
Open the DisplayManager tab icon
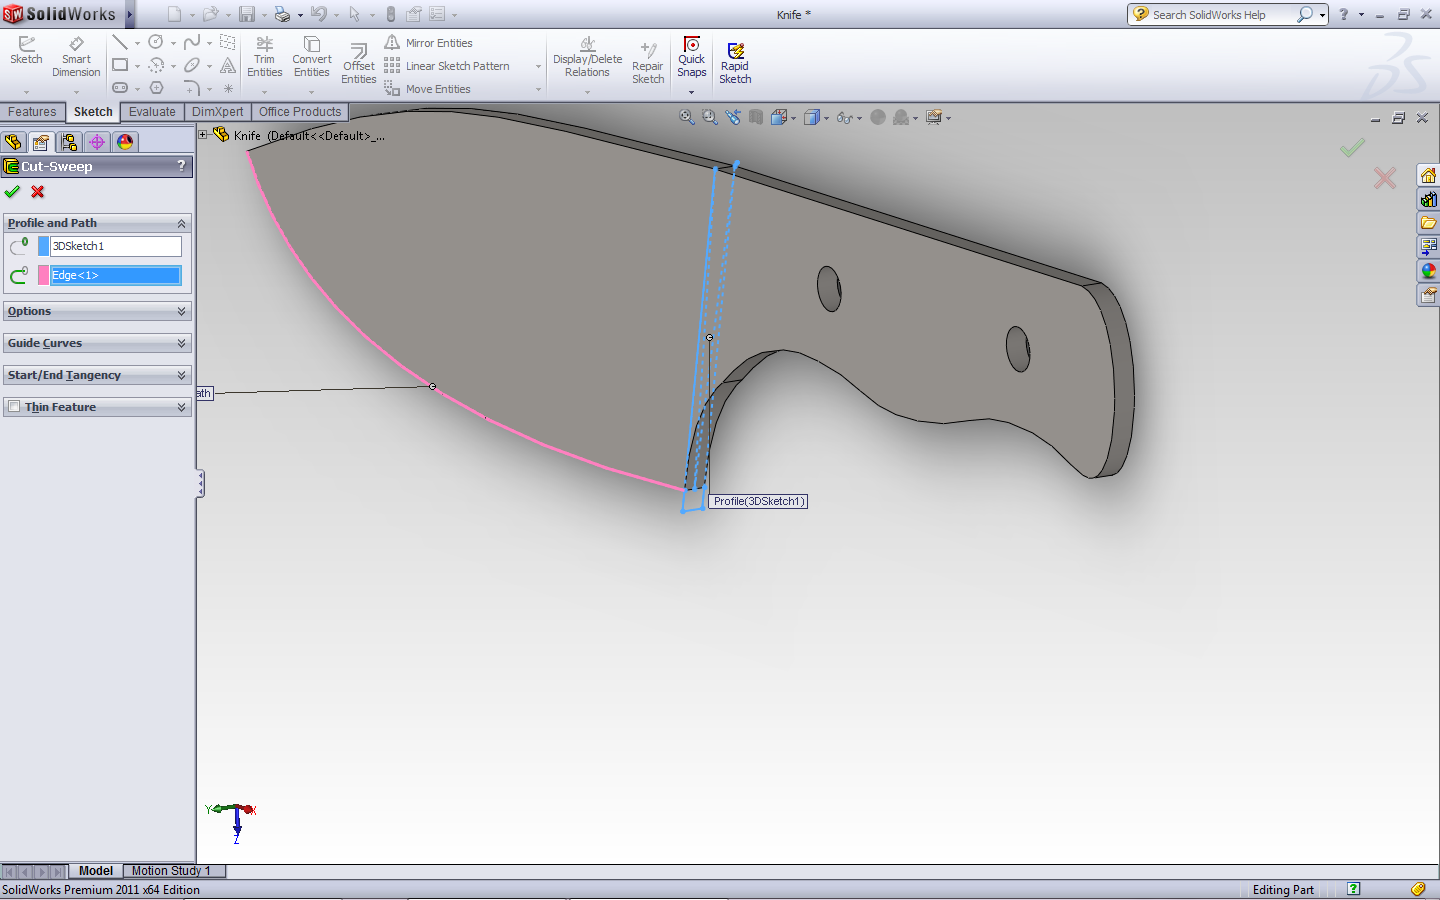pyautogui.click(x=125, y=142)
